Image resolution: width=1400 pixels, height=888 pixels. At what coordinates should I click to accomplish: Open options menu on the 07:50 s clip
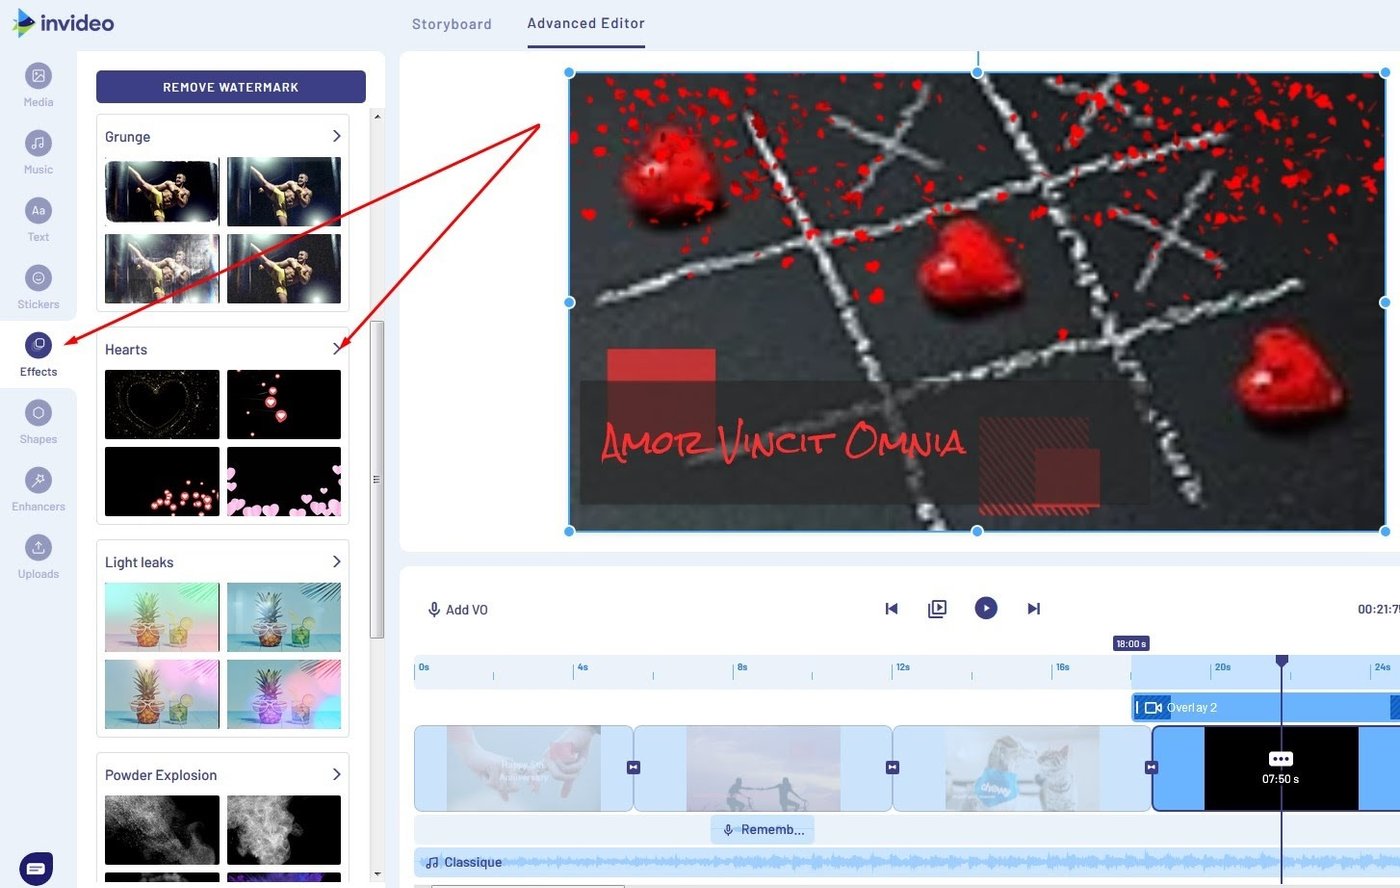[1280, 759]
